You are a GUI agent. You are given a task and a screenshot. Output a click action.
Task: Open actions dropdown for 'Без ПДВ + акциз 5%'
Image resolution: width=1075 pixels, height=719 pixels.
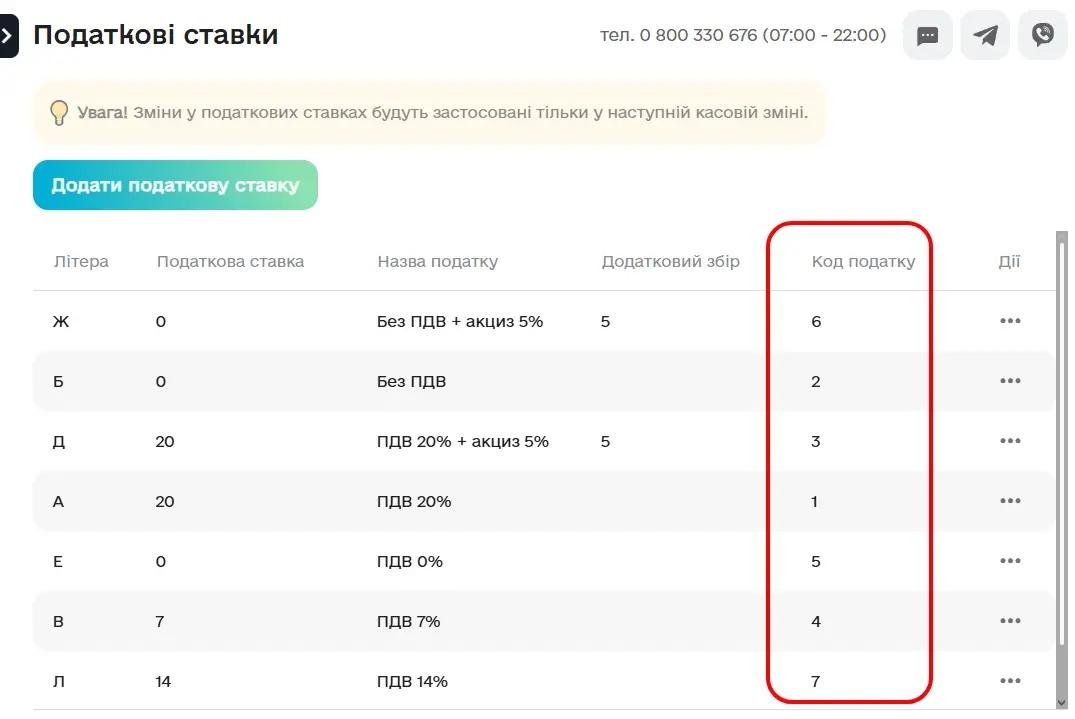[x=1010, y=321]
